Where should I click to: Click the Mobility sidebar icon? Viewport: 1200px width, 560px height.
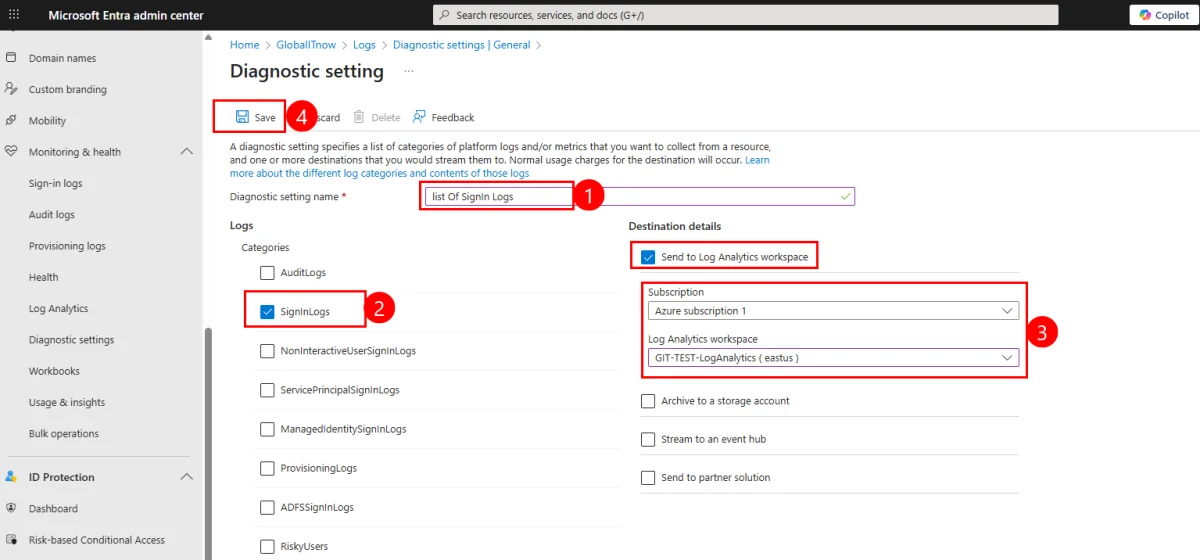pos(11,120)
